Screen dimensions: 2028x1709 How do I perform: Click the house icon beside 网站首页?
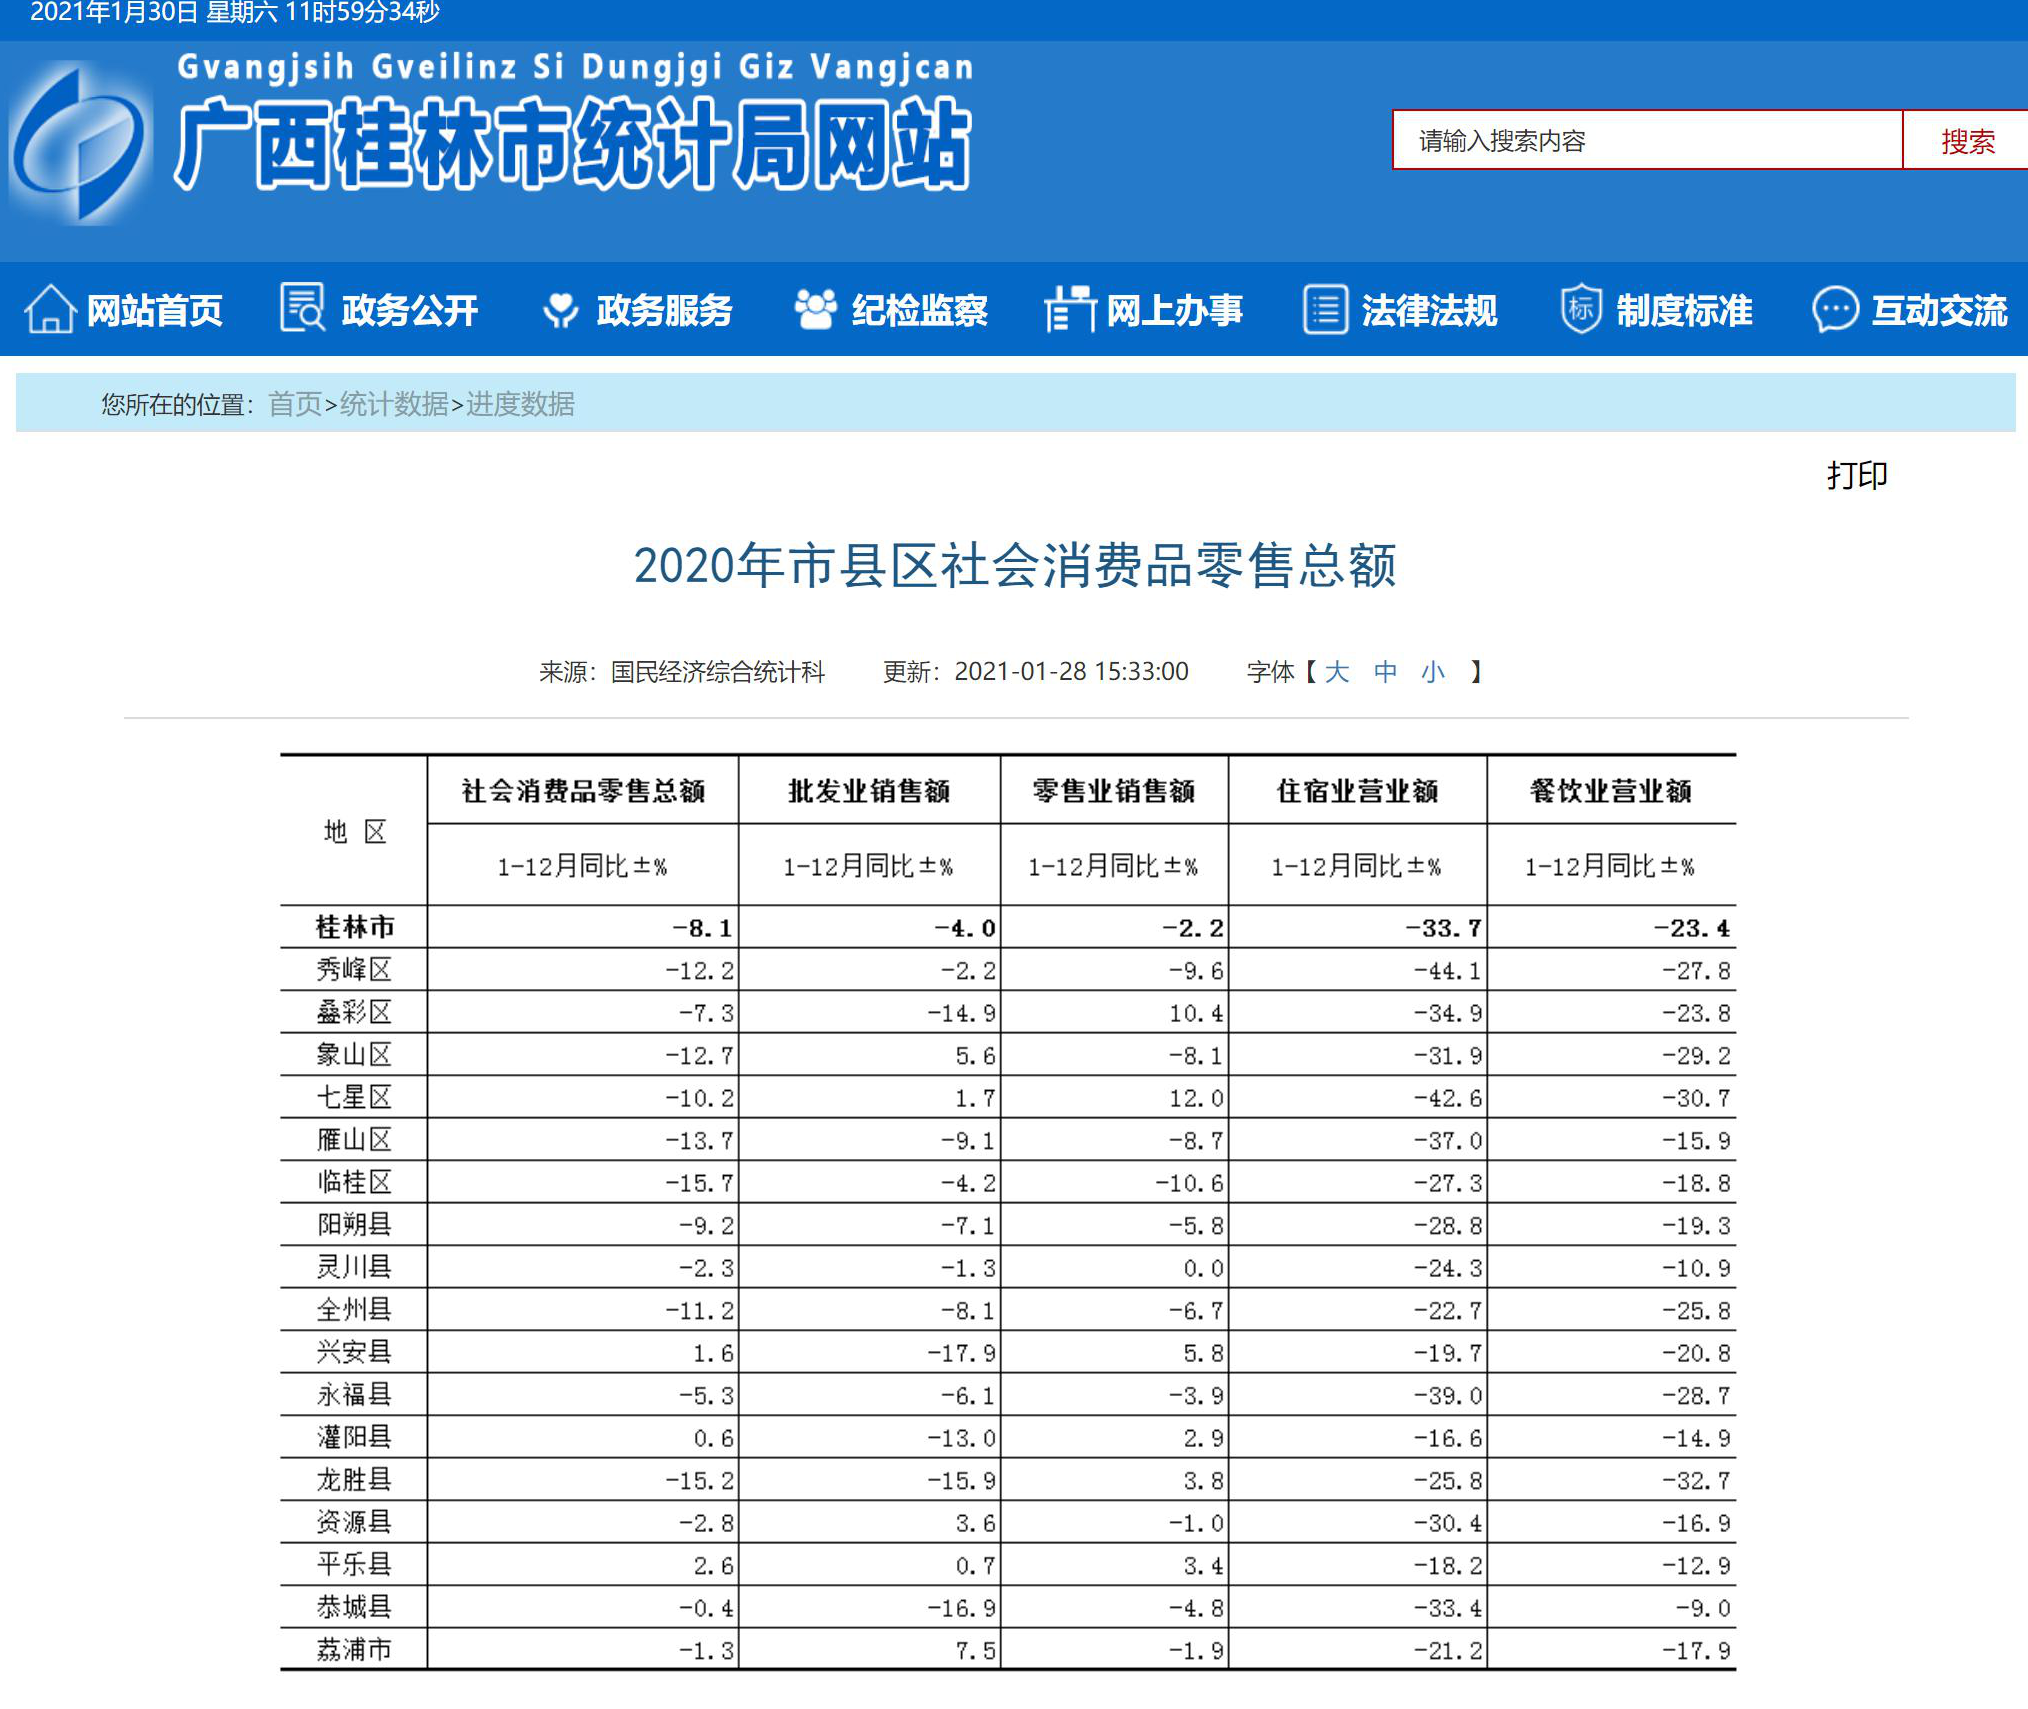click(x=49, y=309)
